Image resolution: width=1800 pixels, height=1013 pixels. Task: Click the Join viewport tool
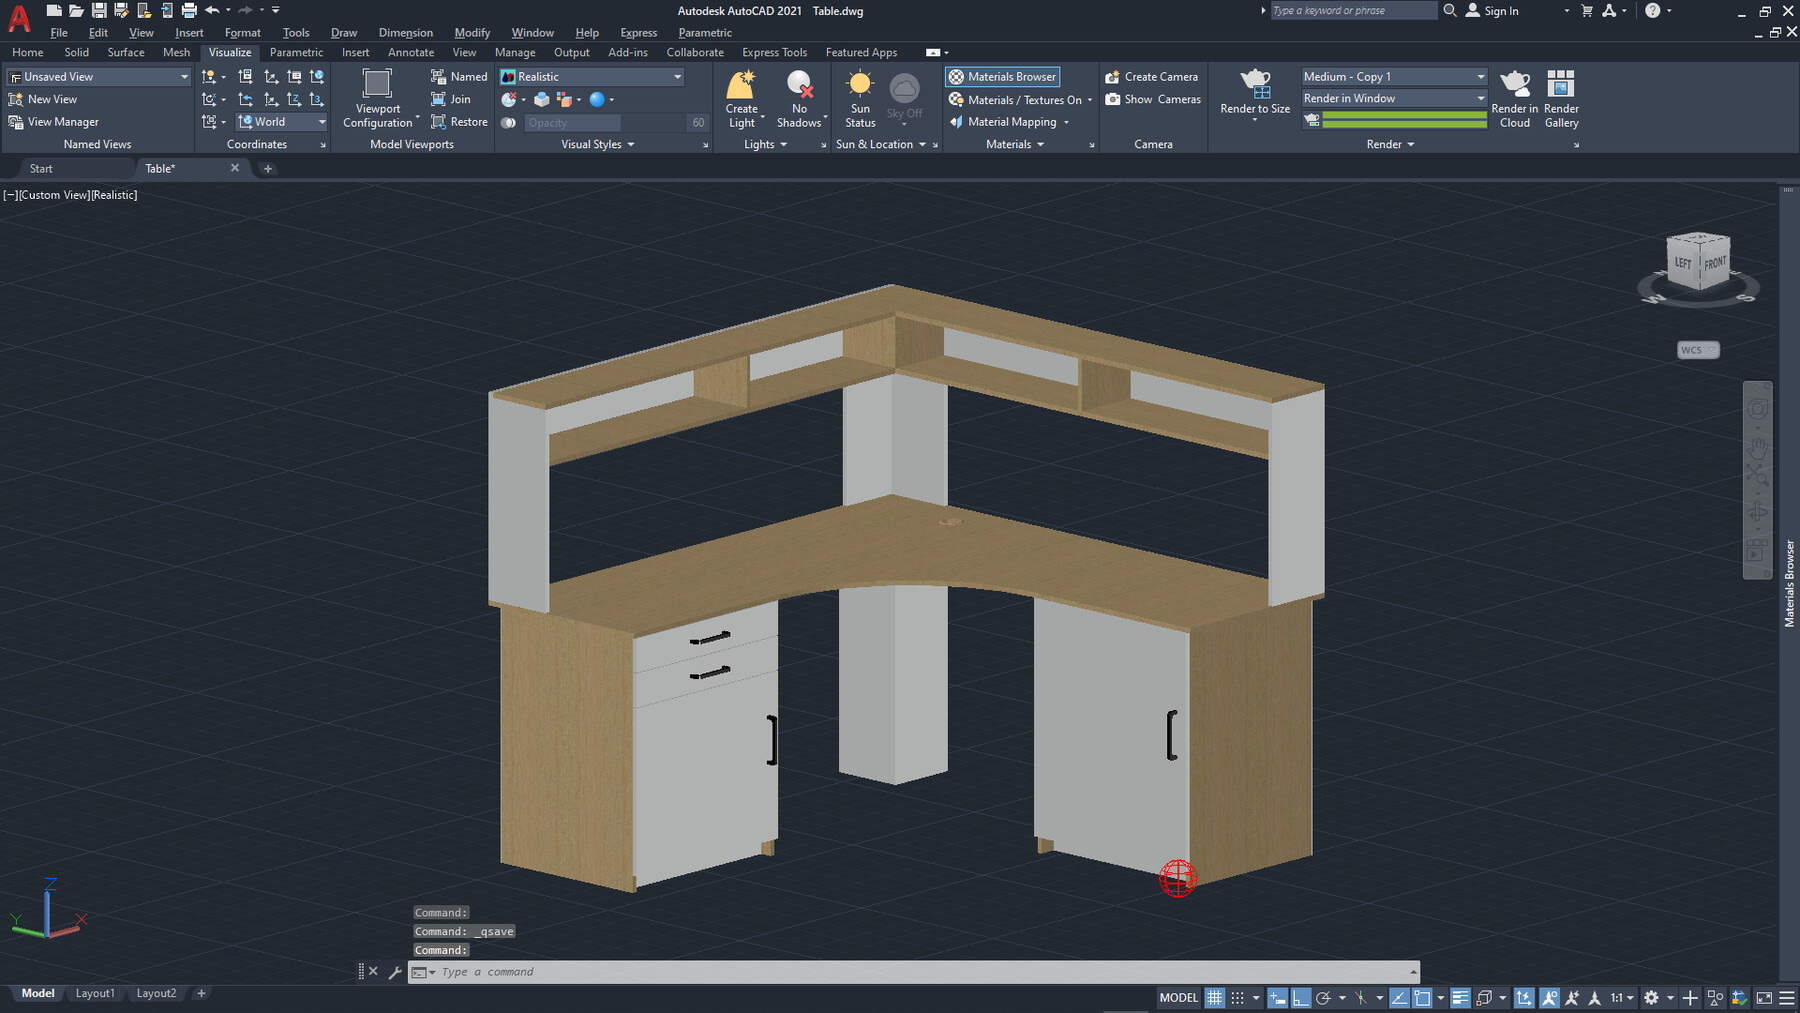tap(454, 99)
